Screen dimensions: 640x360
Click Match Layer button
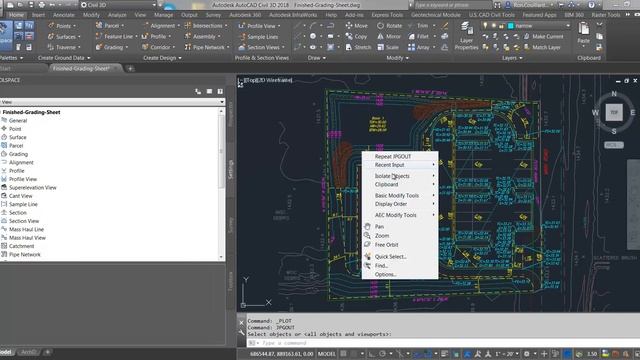(x=542, y=47)
